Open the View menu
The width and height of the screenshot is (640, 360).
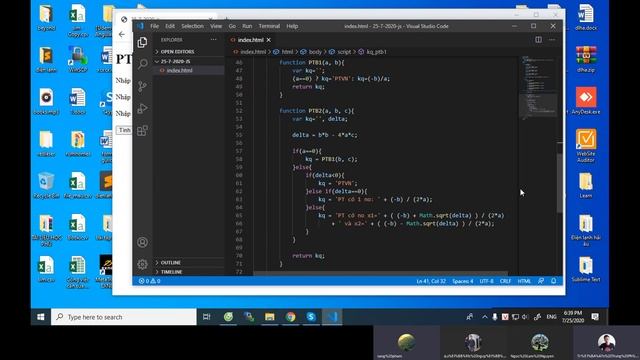pos(216,26)
